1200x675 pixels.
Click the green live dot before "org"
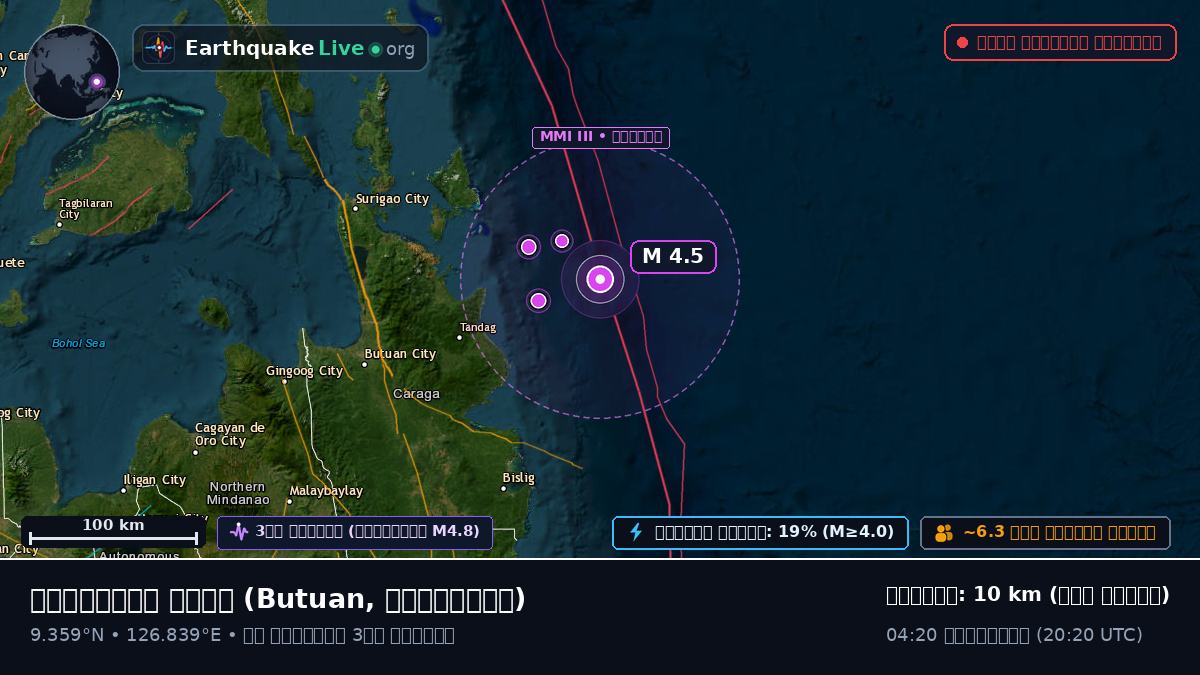tap(376, 49)
